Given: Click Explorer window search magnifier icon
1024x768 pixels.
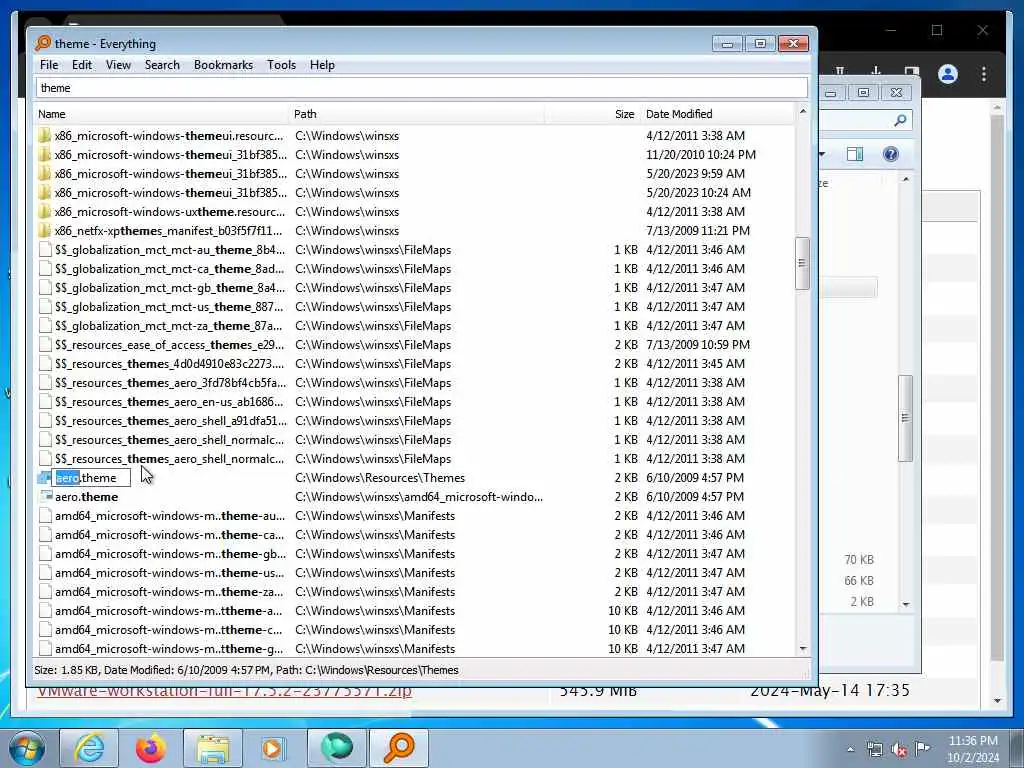Looking at the screenshot, I should point(900,120).
